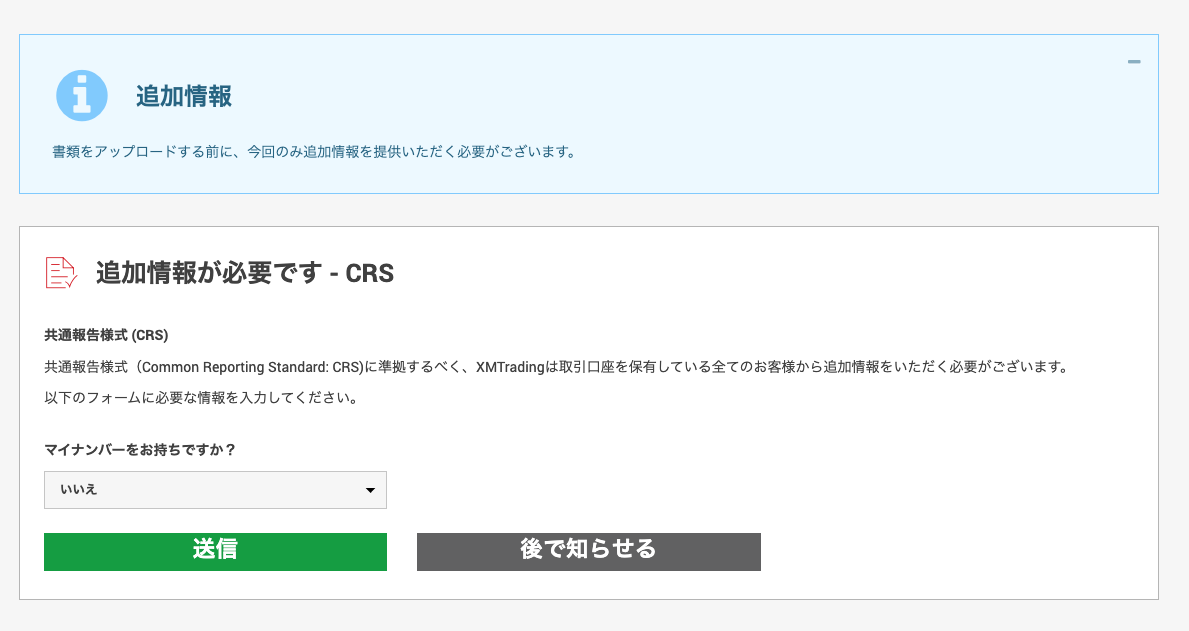Open the マイナンバー dropdown menu

[215, 490]
